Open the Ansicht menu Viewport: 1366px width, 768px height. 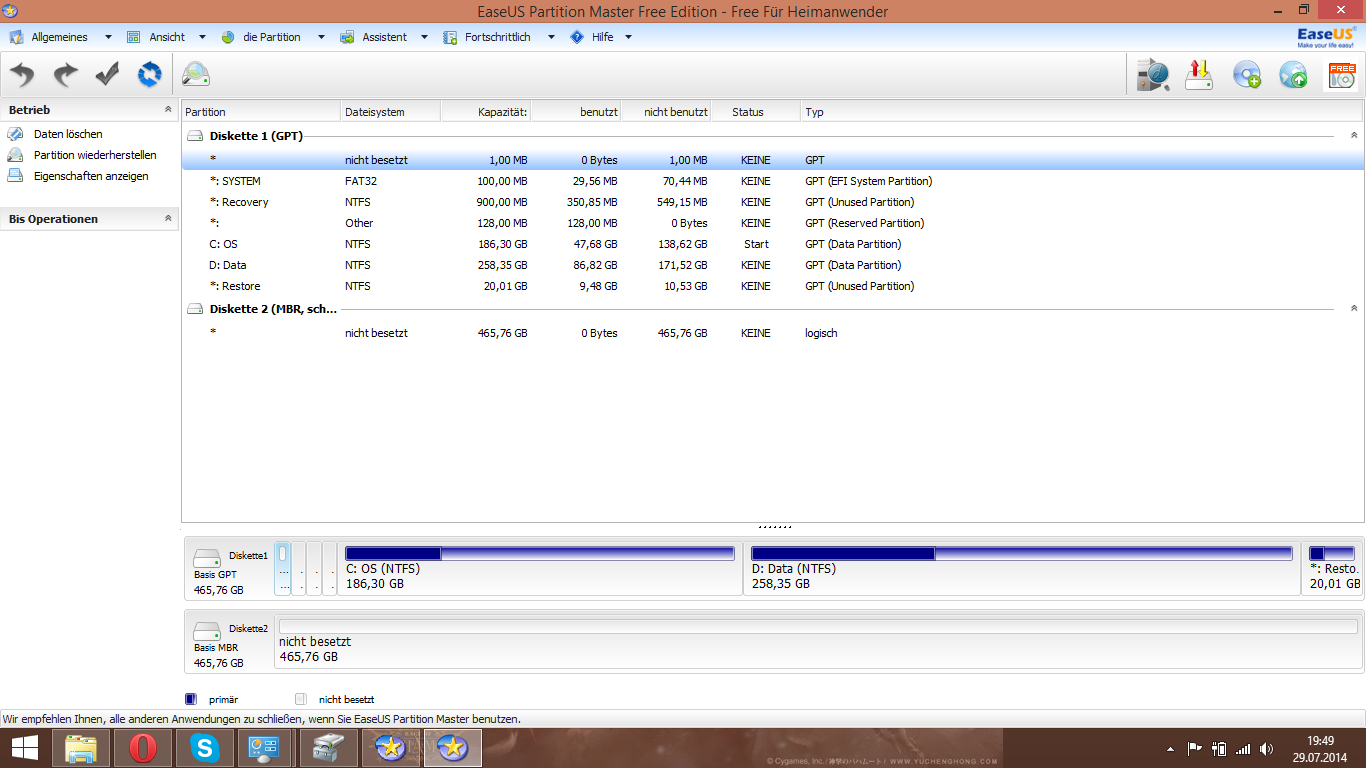click(166, 37)
